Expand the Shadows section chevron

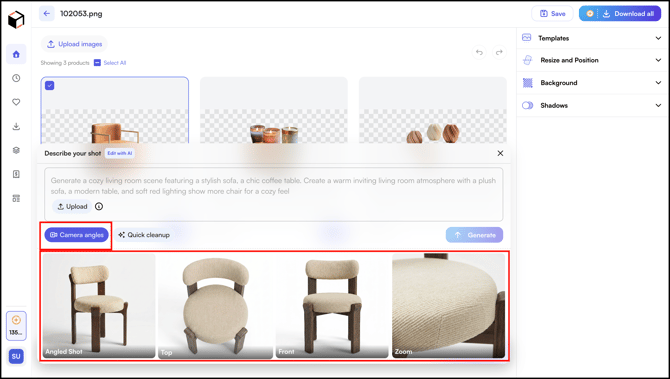pyautogui.click(x=658, y=106)
